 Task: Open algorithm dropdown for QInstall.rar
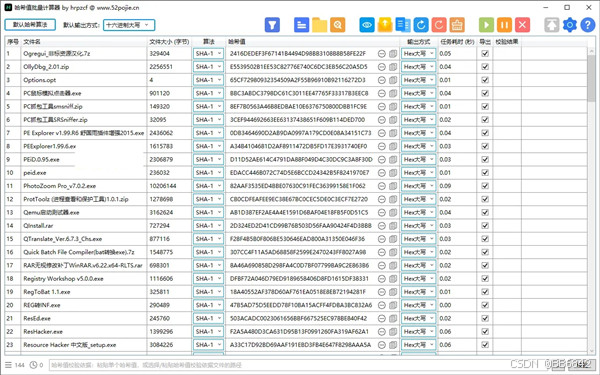[x=208, y=226]
